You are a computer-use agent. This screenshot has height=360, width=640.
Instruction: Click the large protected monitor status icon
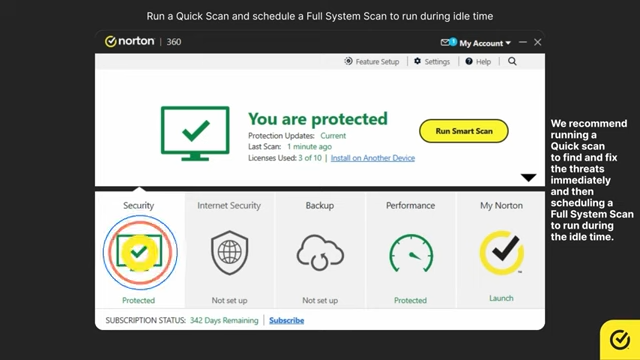(195, 133)
